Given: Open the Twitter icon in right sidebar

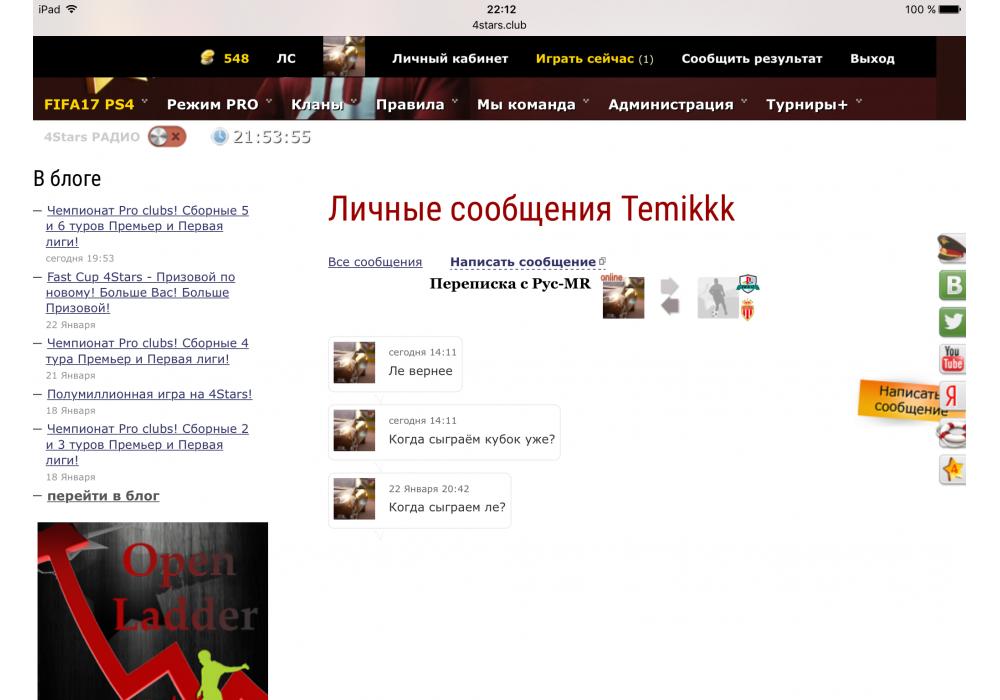Looking at the screenshot, I should coord(952,321).
